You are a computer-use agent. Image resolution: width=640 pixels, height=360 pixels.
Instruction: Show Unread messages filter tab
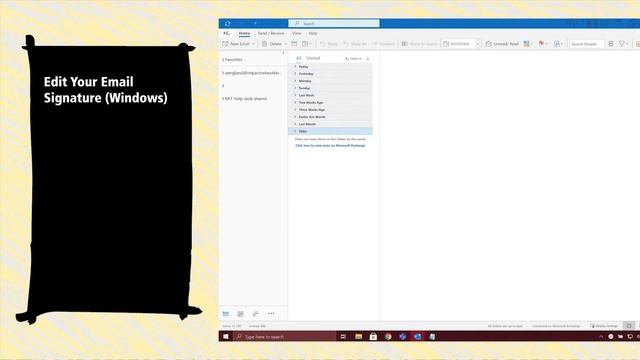click(313, 58)
